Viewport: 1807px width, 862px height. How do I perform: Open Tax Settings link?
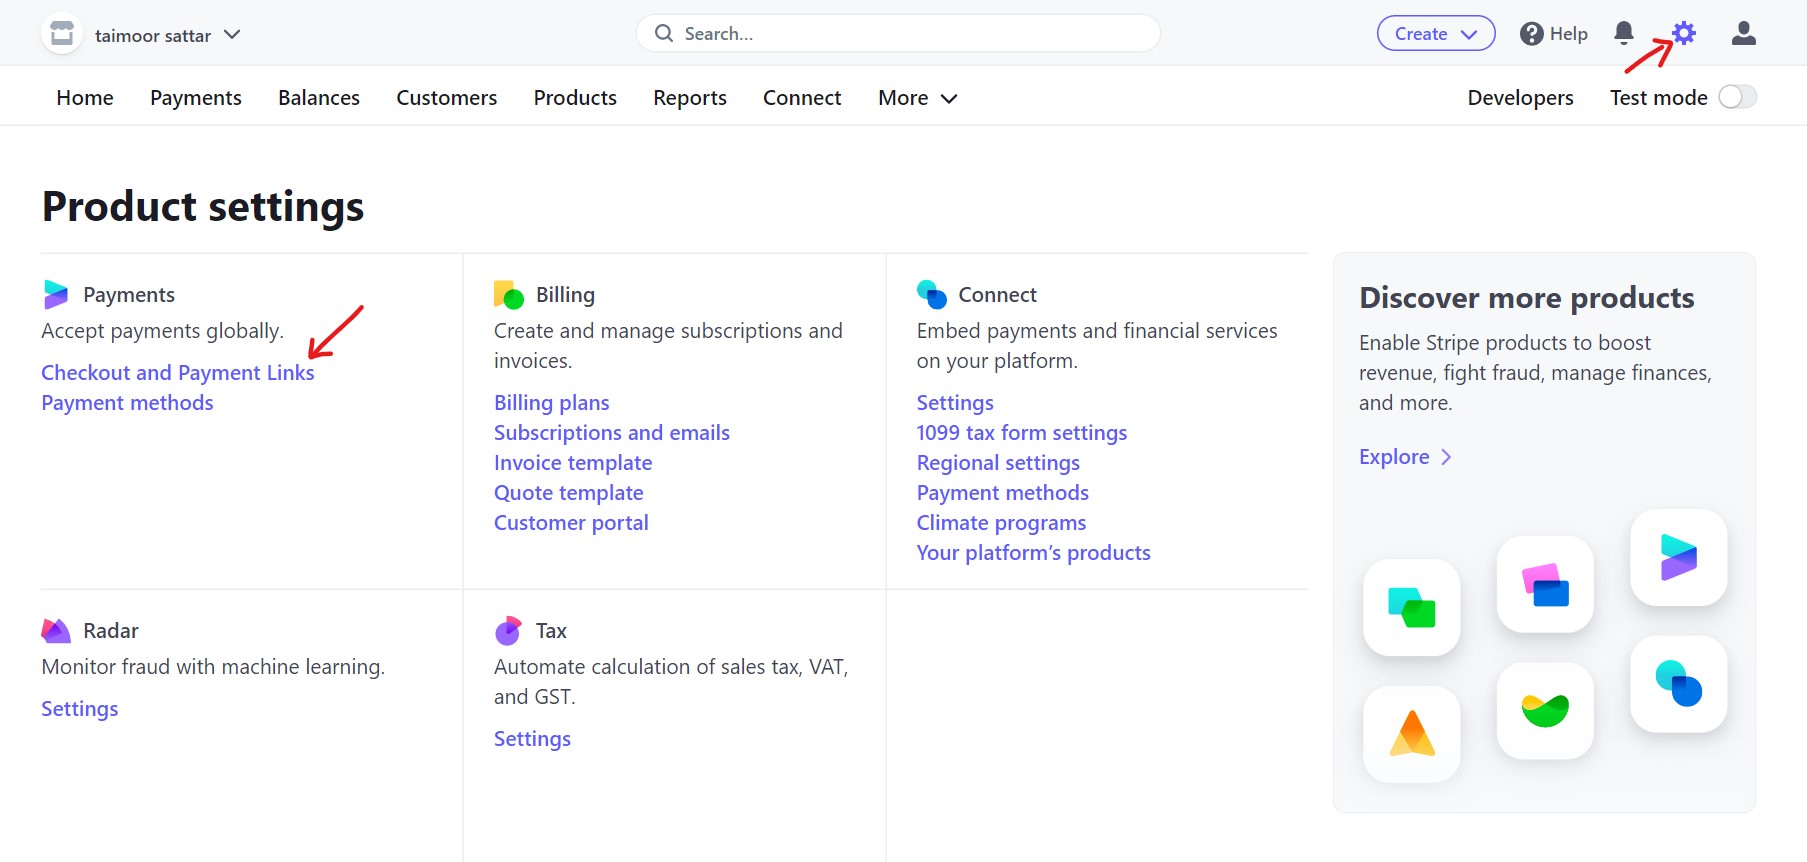532,738
